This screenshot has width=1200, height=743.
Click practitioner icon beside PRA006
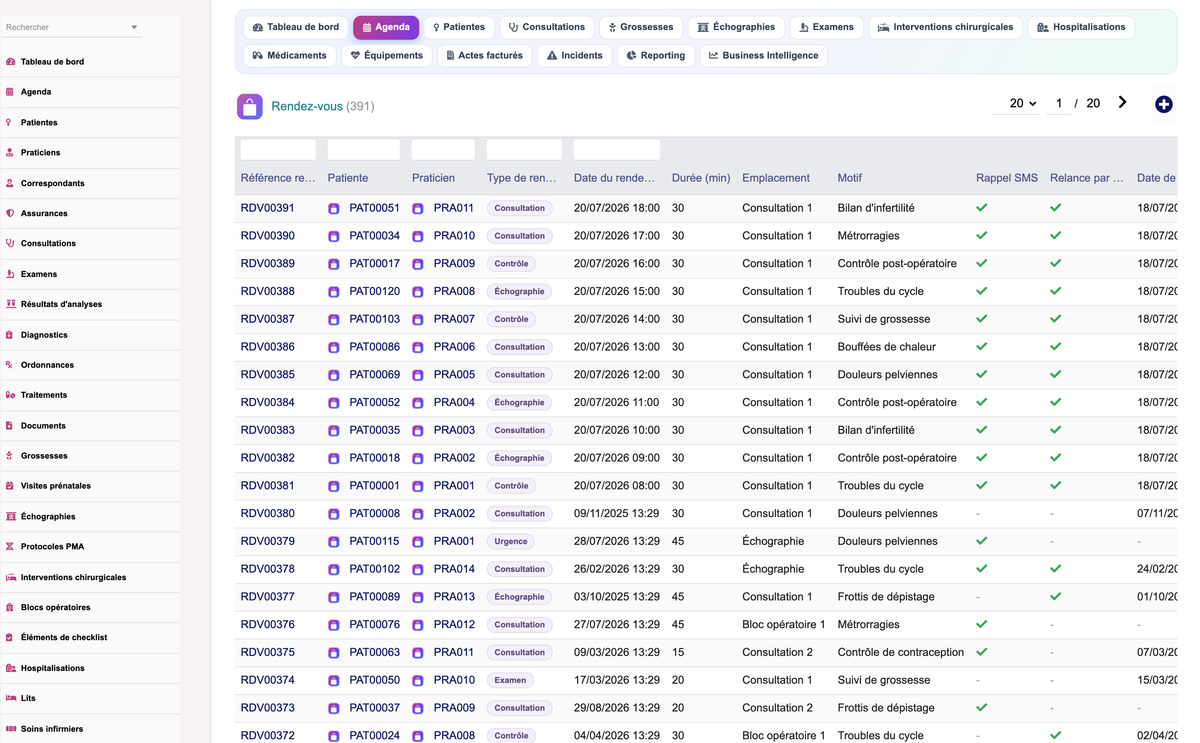tap(418, 348)
